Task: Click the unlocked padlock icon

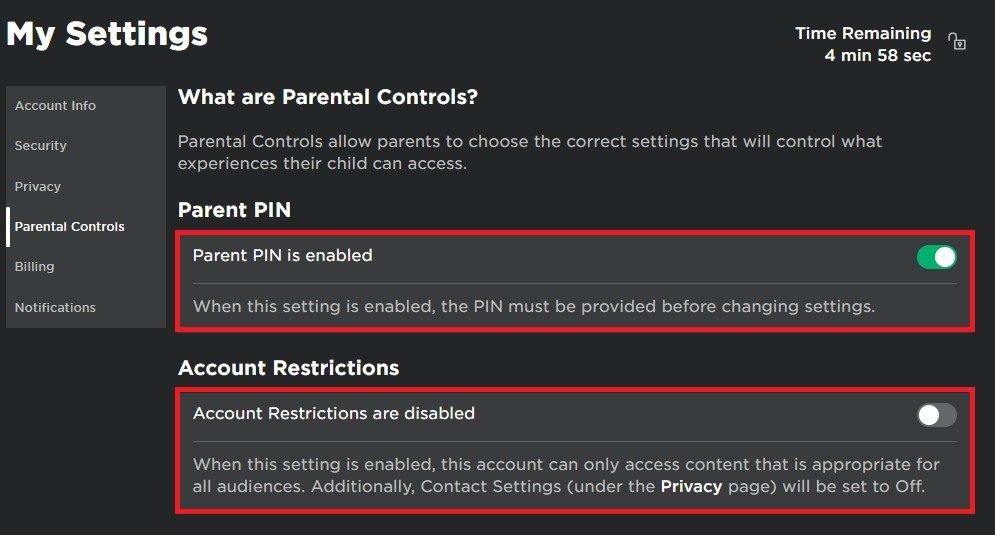Action: [957, 42]
